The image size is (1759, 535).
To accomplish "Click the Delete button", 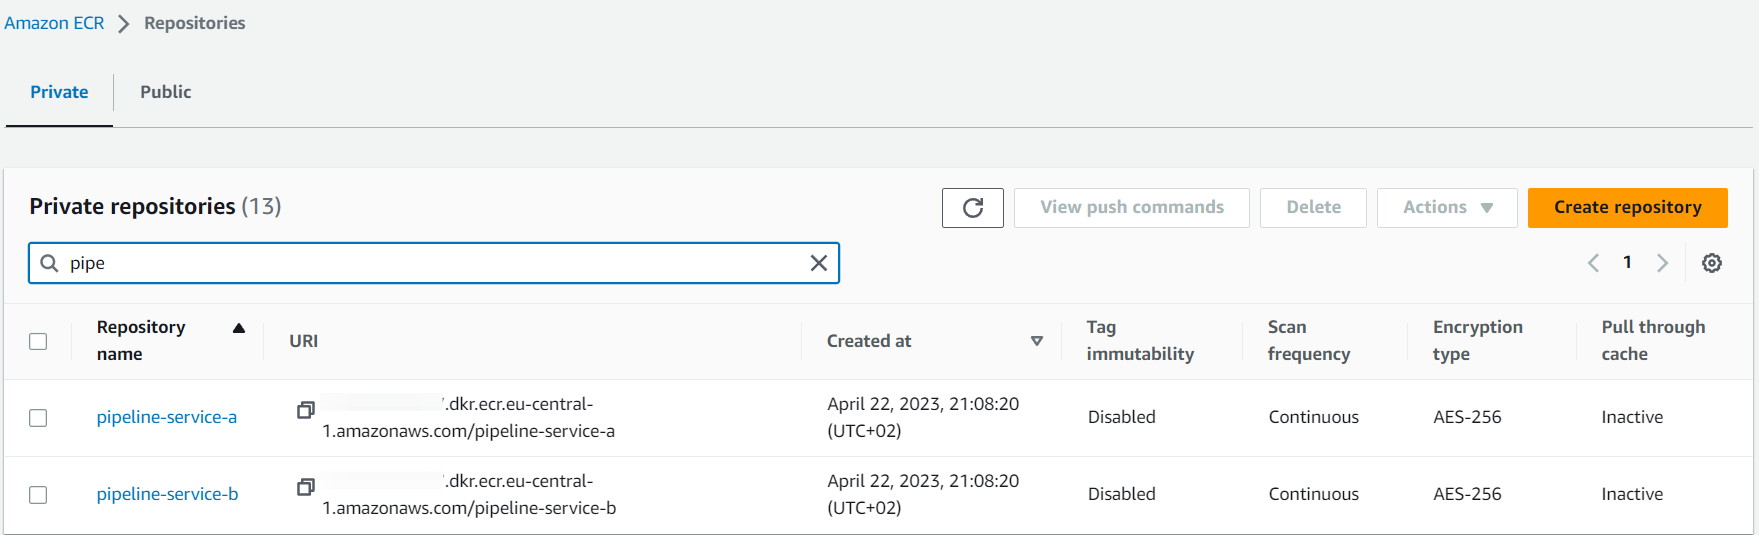I will [1313, 208].
